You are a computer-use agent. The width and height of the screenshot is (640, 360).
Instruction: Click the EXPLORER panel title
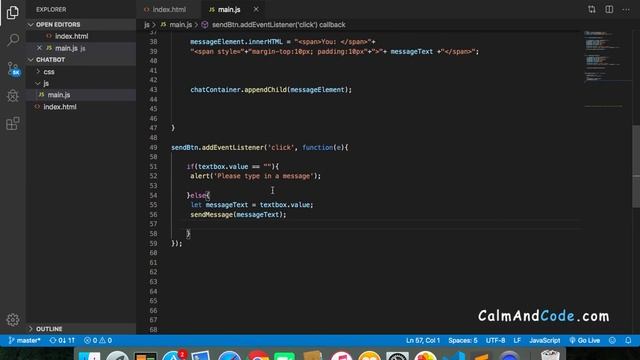click(51, 9)
